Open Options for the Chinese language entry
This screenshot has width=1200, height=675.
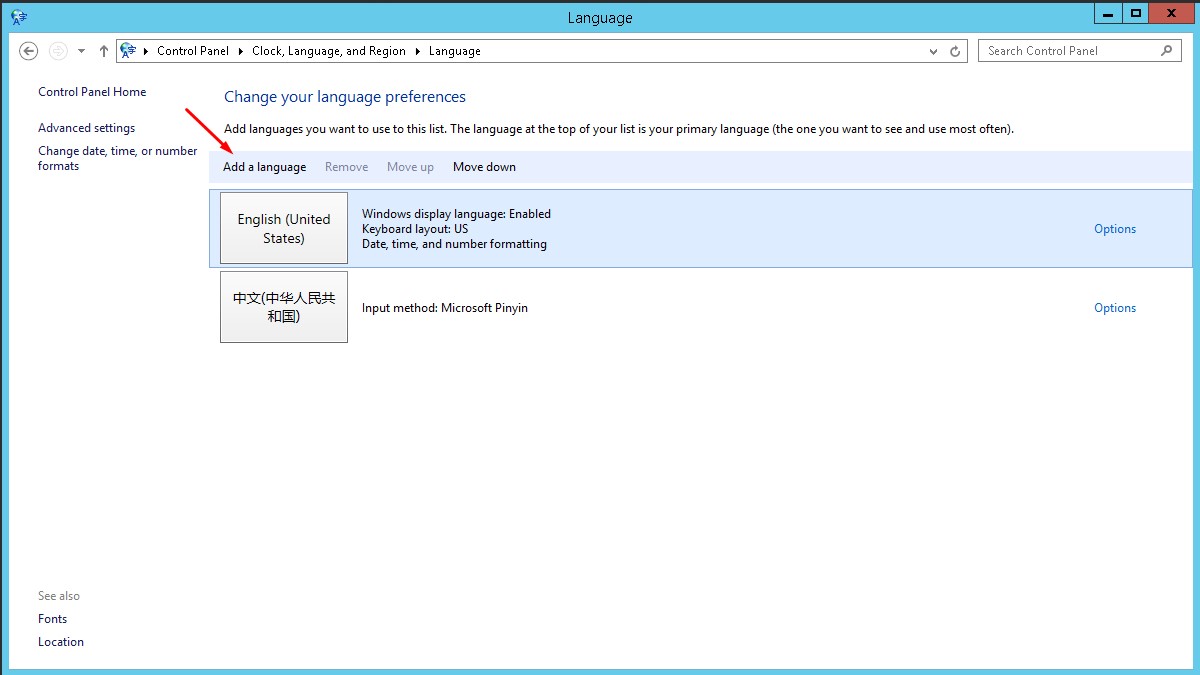tap(1114, 308)
